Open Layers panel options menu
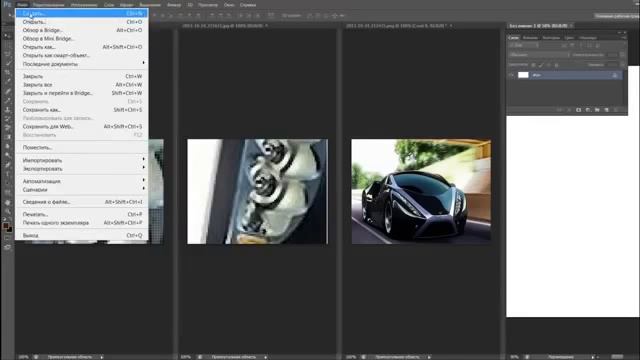 click(623, 38)
